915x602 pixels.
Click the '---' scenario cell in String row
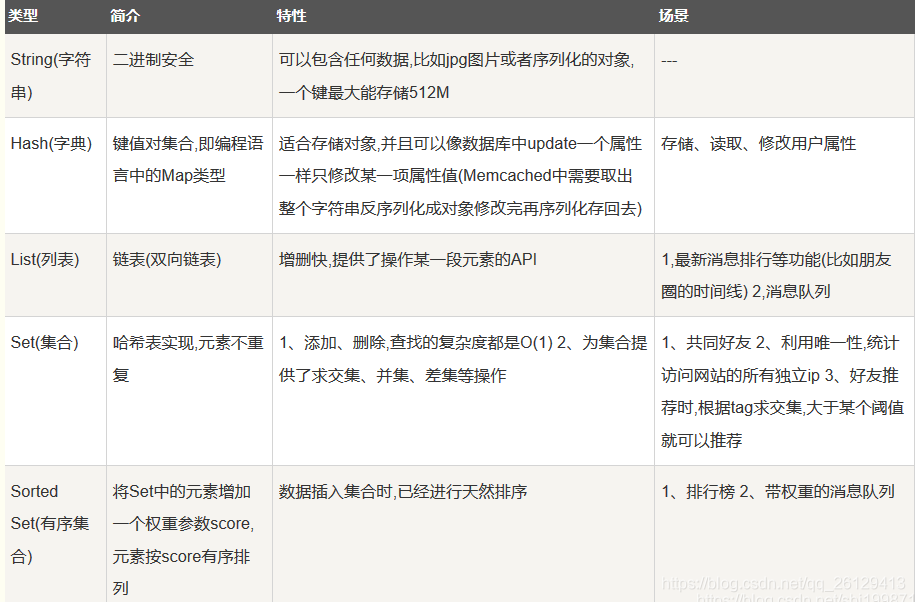[x=784, y=76]
